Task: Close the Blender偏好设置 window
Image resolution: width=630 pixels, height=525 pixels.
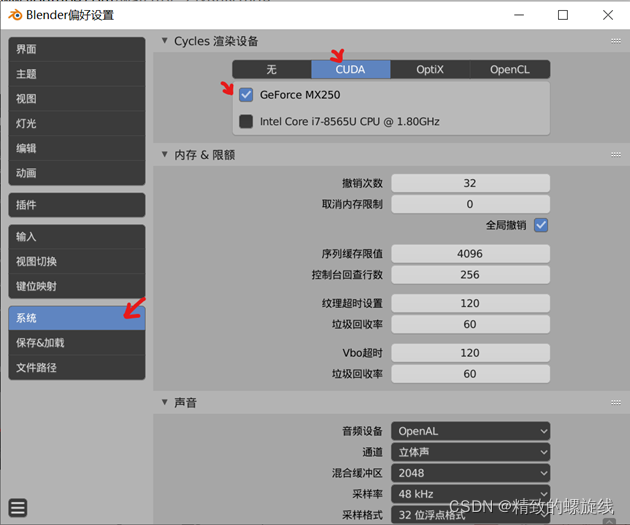Action: 608,15
